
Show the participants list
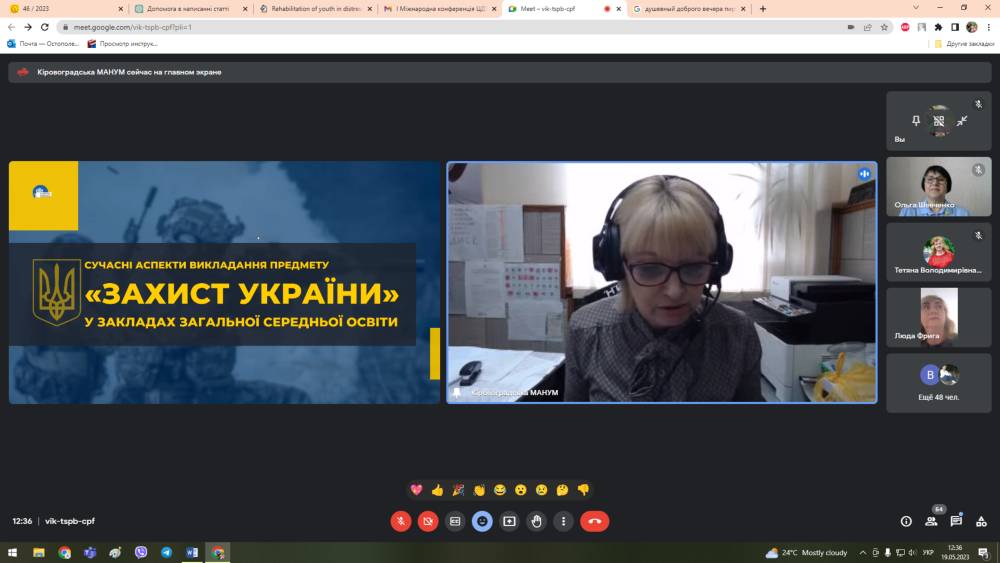(931, 521)
